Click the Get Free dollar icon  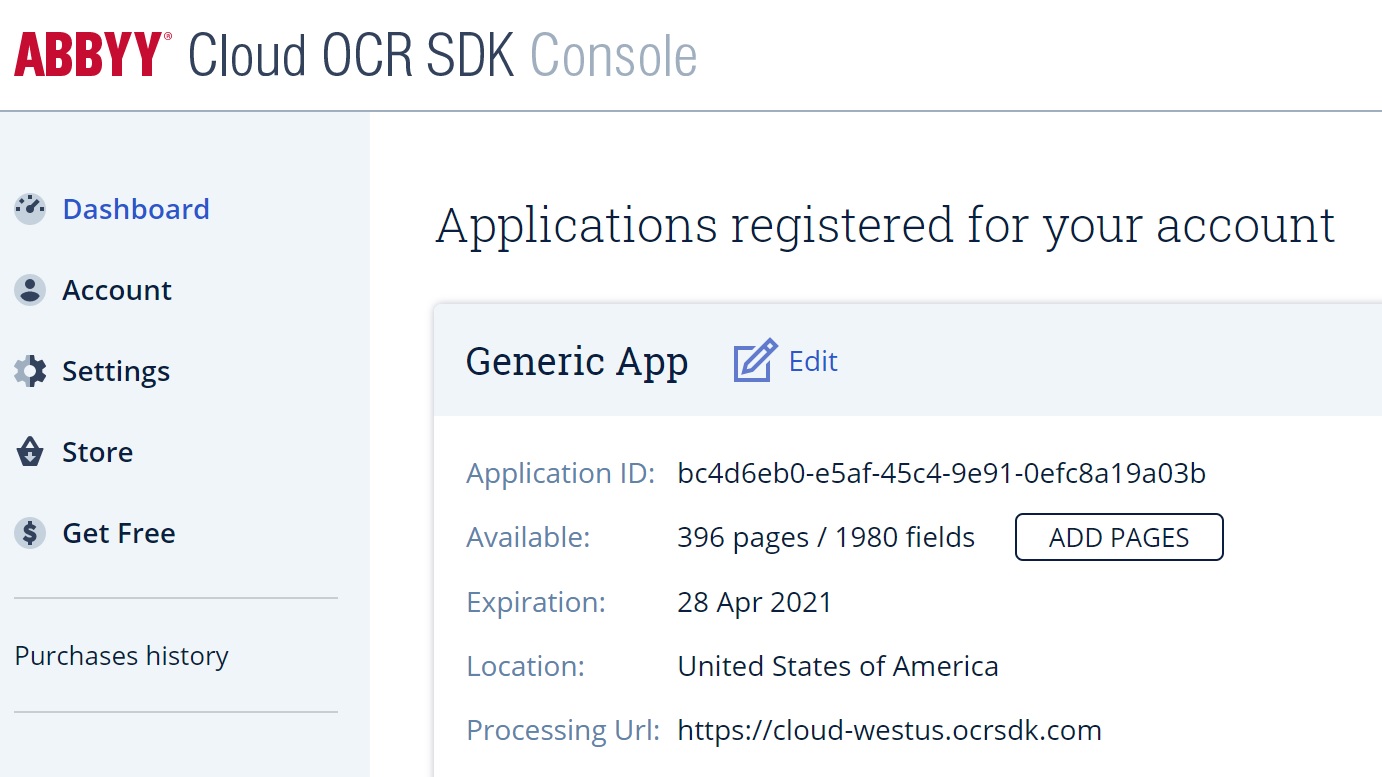click(x=30, y=533)
